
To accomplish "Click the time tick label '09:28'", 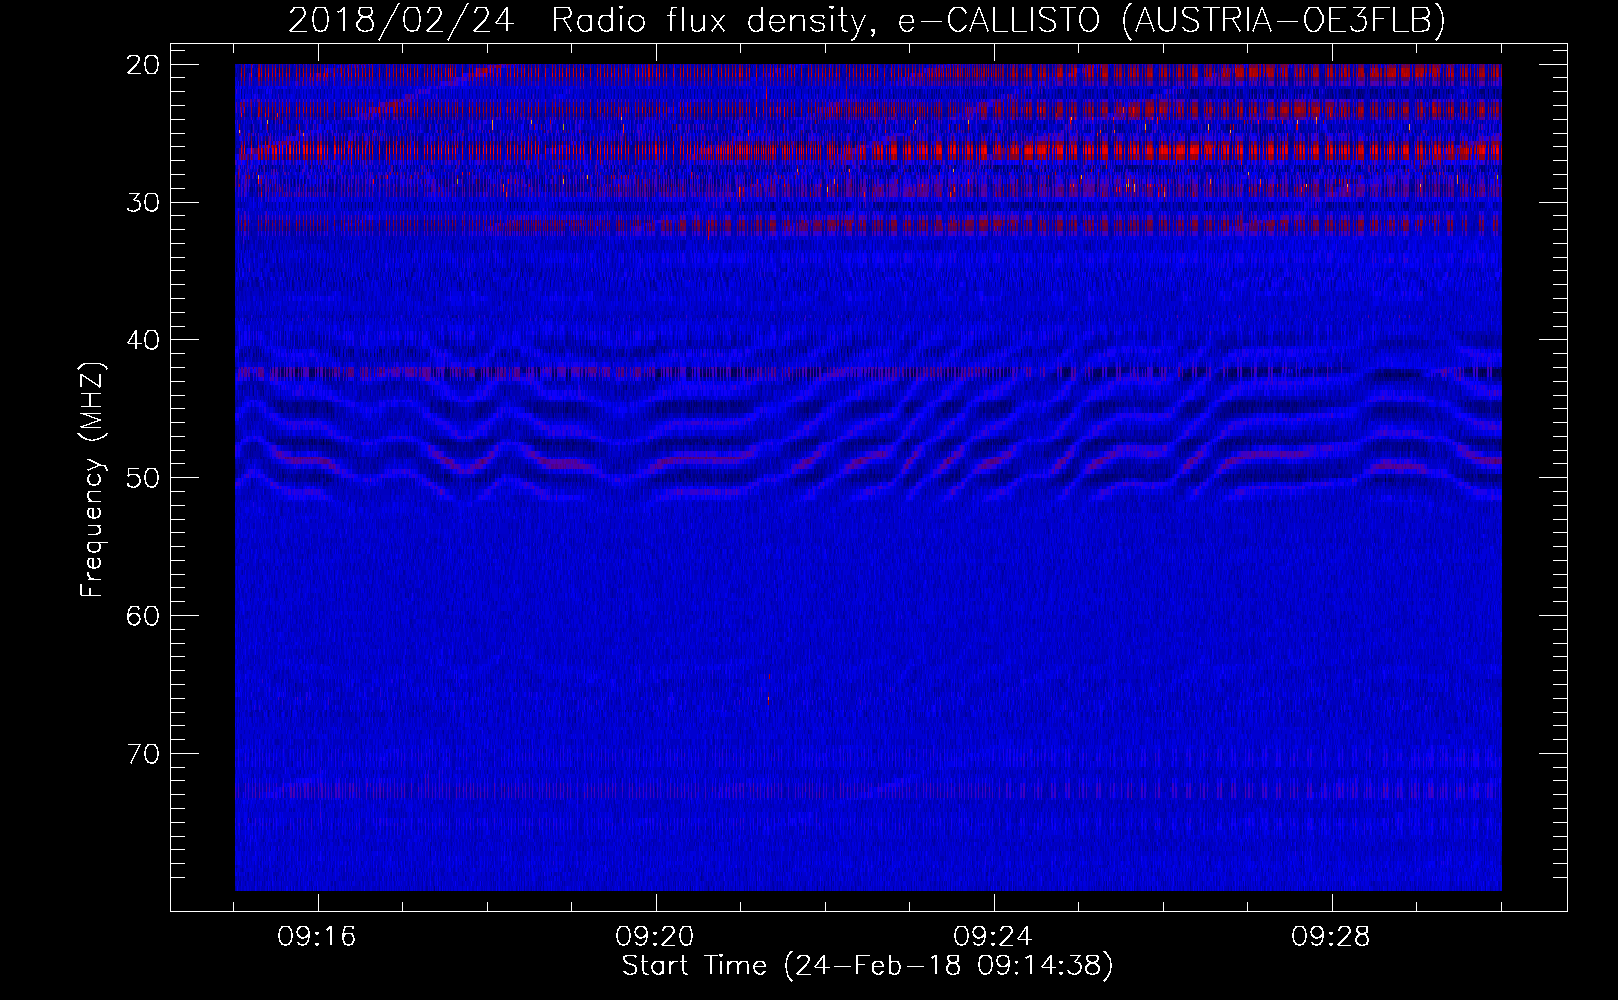I will [1332, 937].
